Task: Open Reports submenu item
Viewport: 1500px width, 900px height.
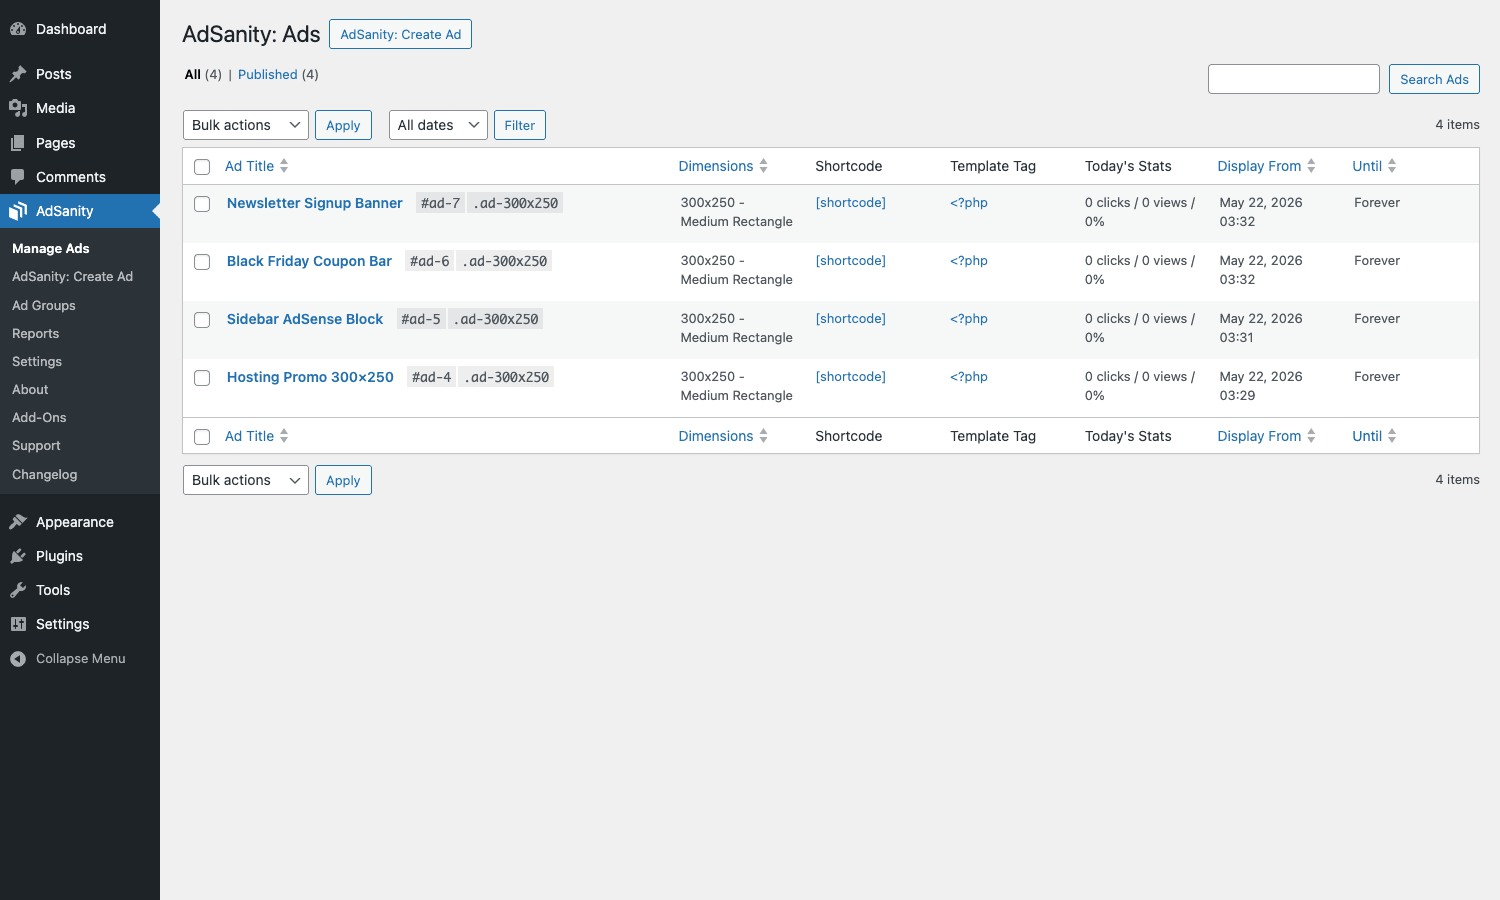Action: [x=36, y=333]
